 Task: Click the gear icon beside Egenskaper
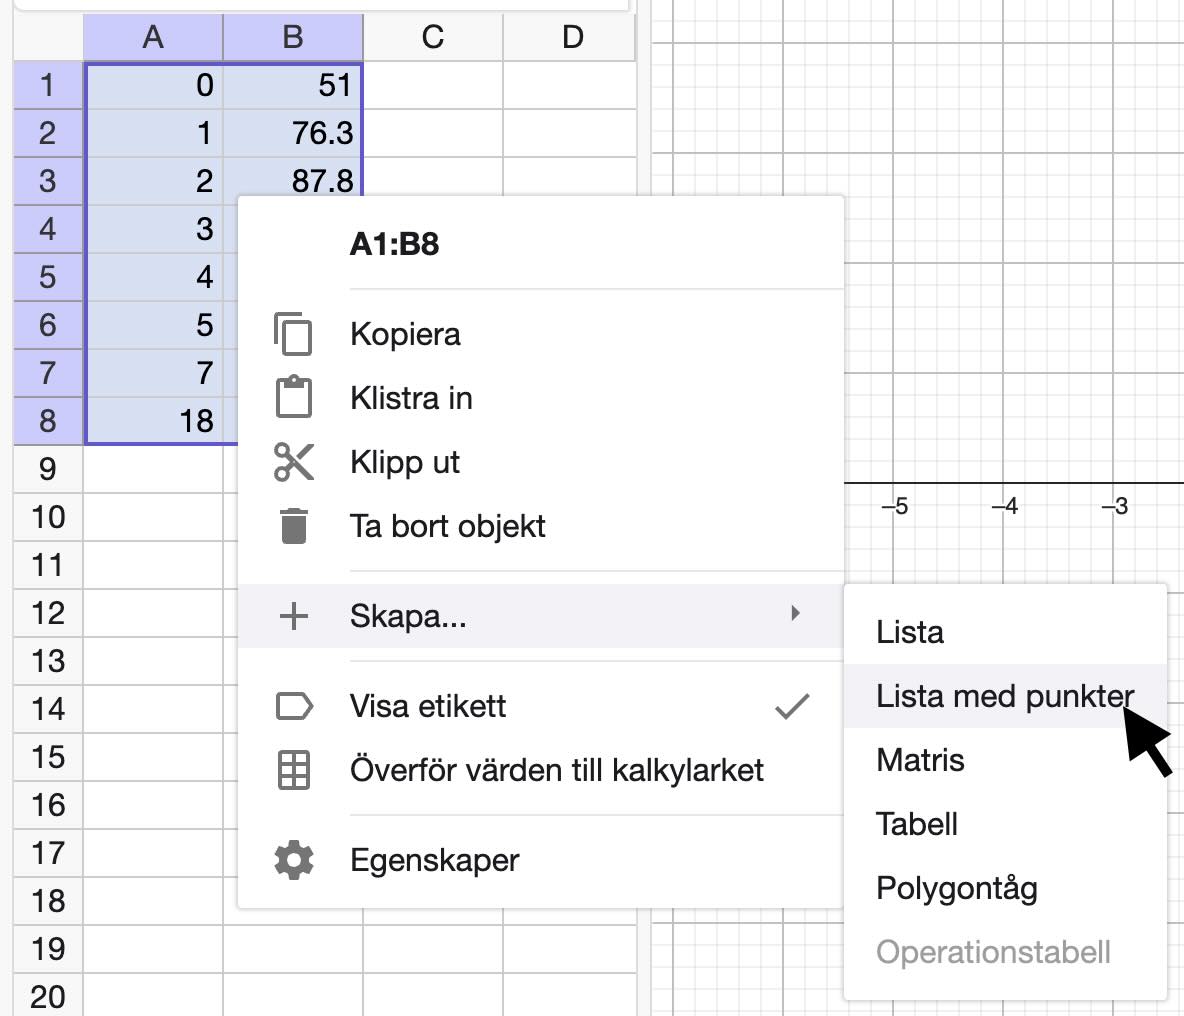292,859
